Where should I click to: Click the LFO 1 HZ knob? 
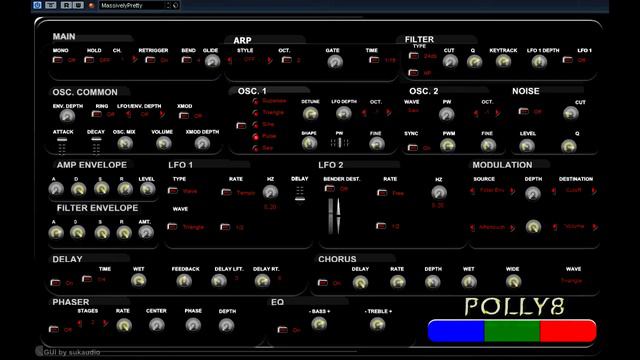270,192
